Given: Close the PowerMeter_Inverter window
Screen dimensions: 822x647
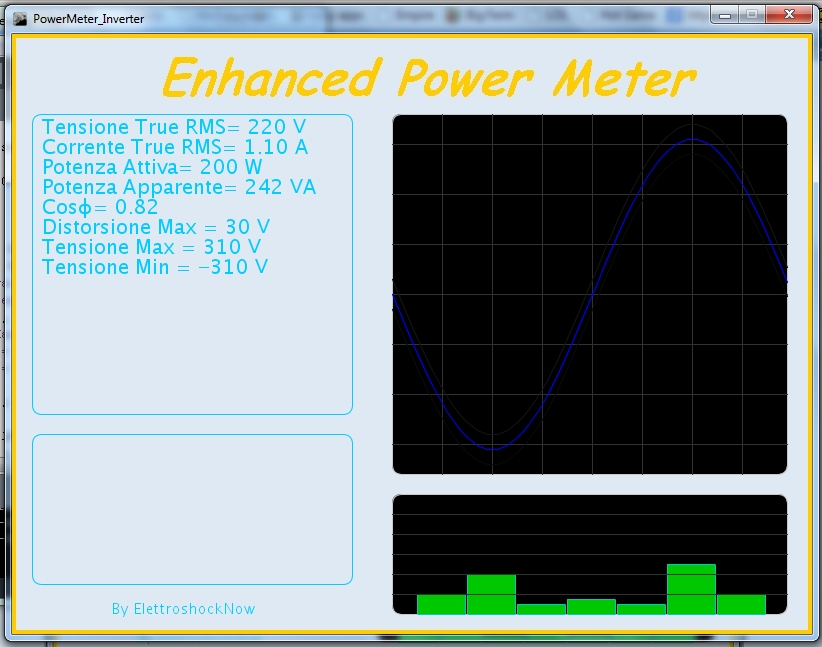Looking at the screenshot, I should [x=789, y=15].
